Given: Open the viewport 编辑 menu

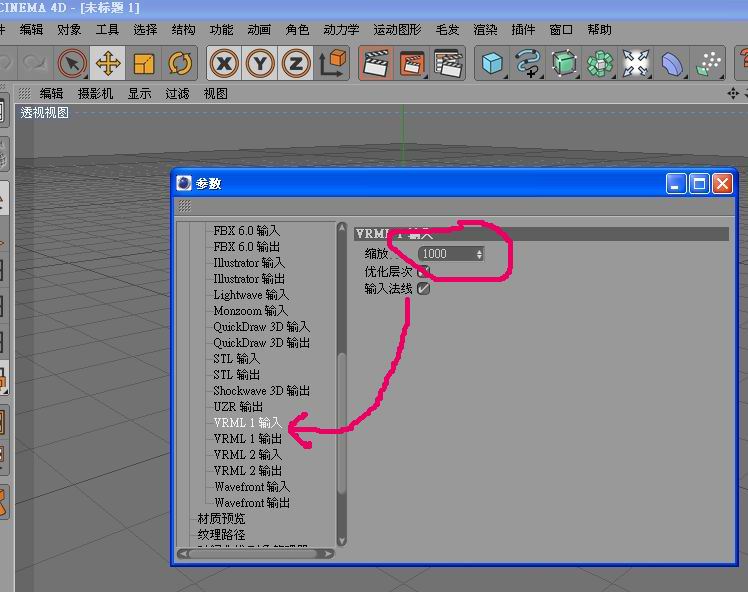Looking at the screenshot, I should tap(52, 93).
